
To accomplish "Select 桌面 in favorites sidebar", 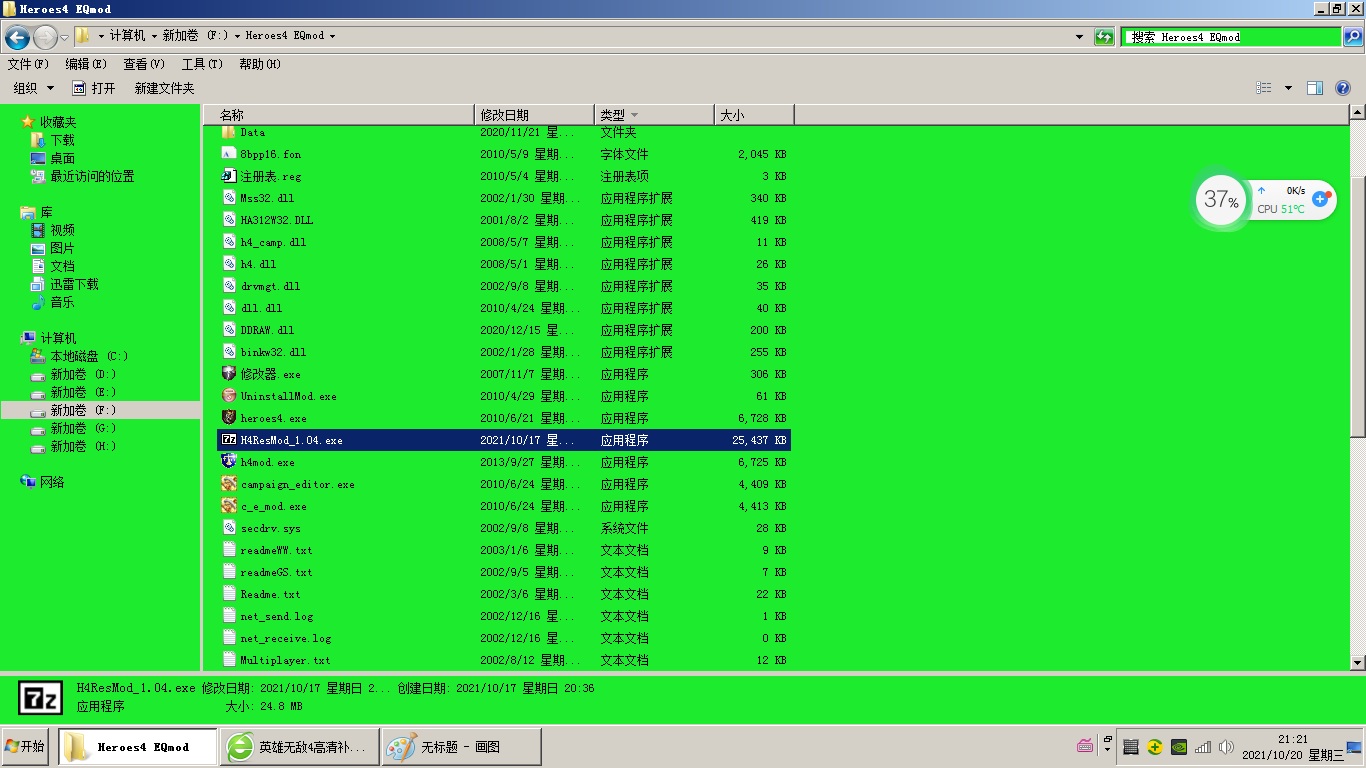I will pos(62,158).
